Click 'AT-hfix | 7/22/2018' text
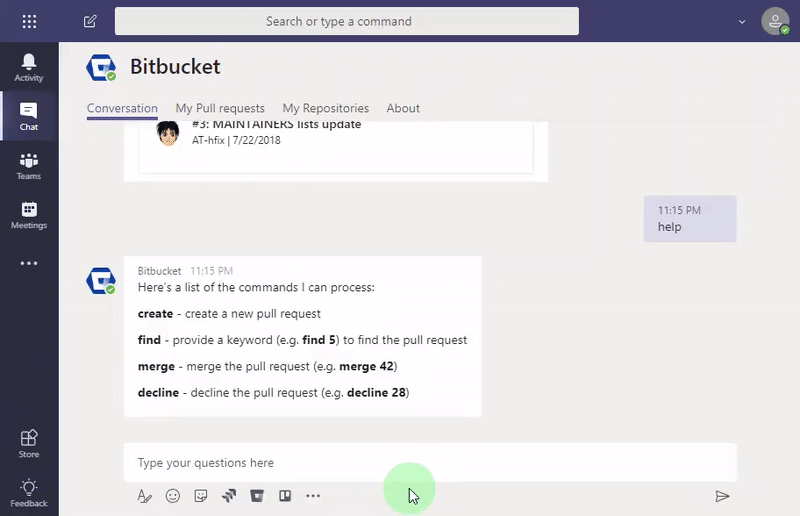Image resolution: width=800 pixels, height=516 pixels. pyautogui.click(x=236, y=140)
